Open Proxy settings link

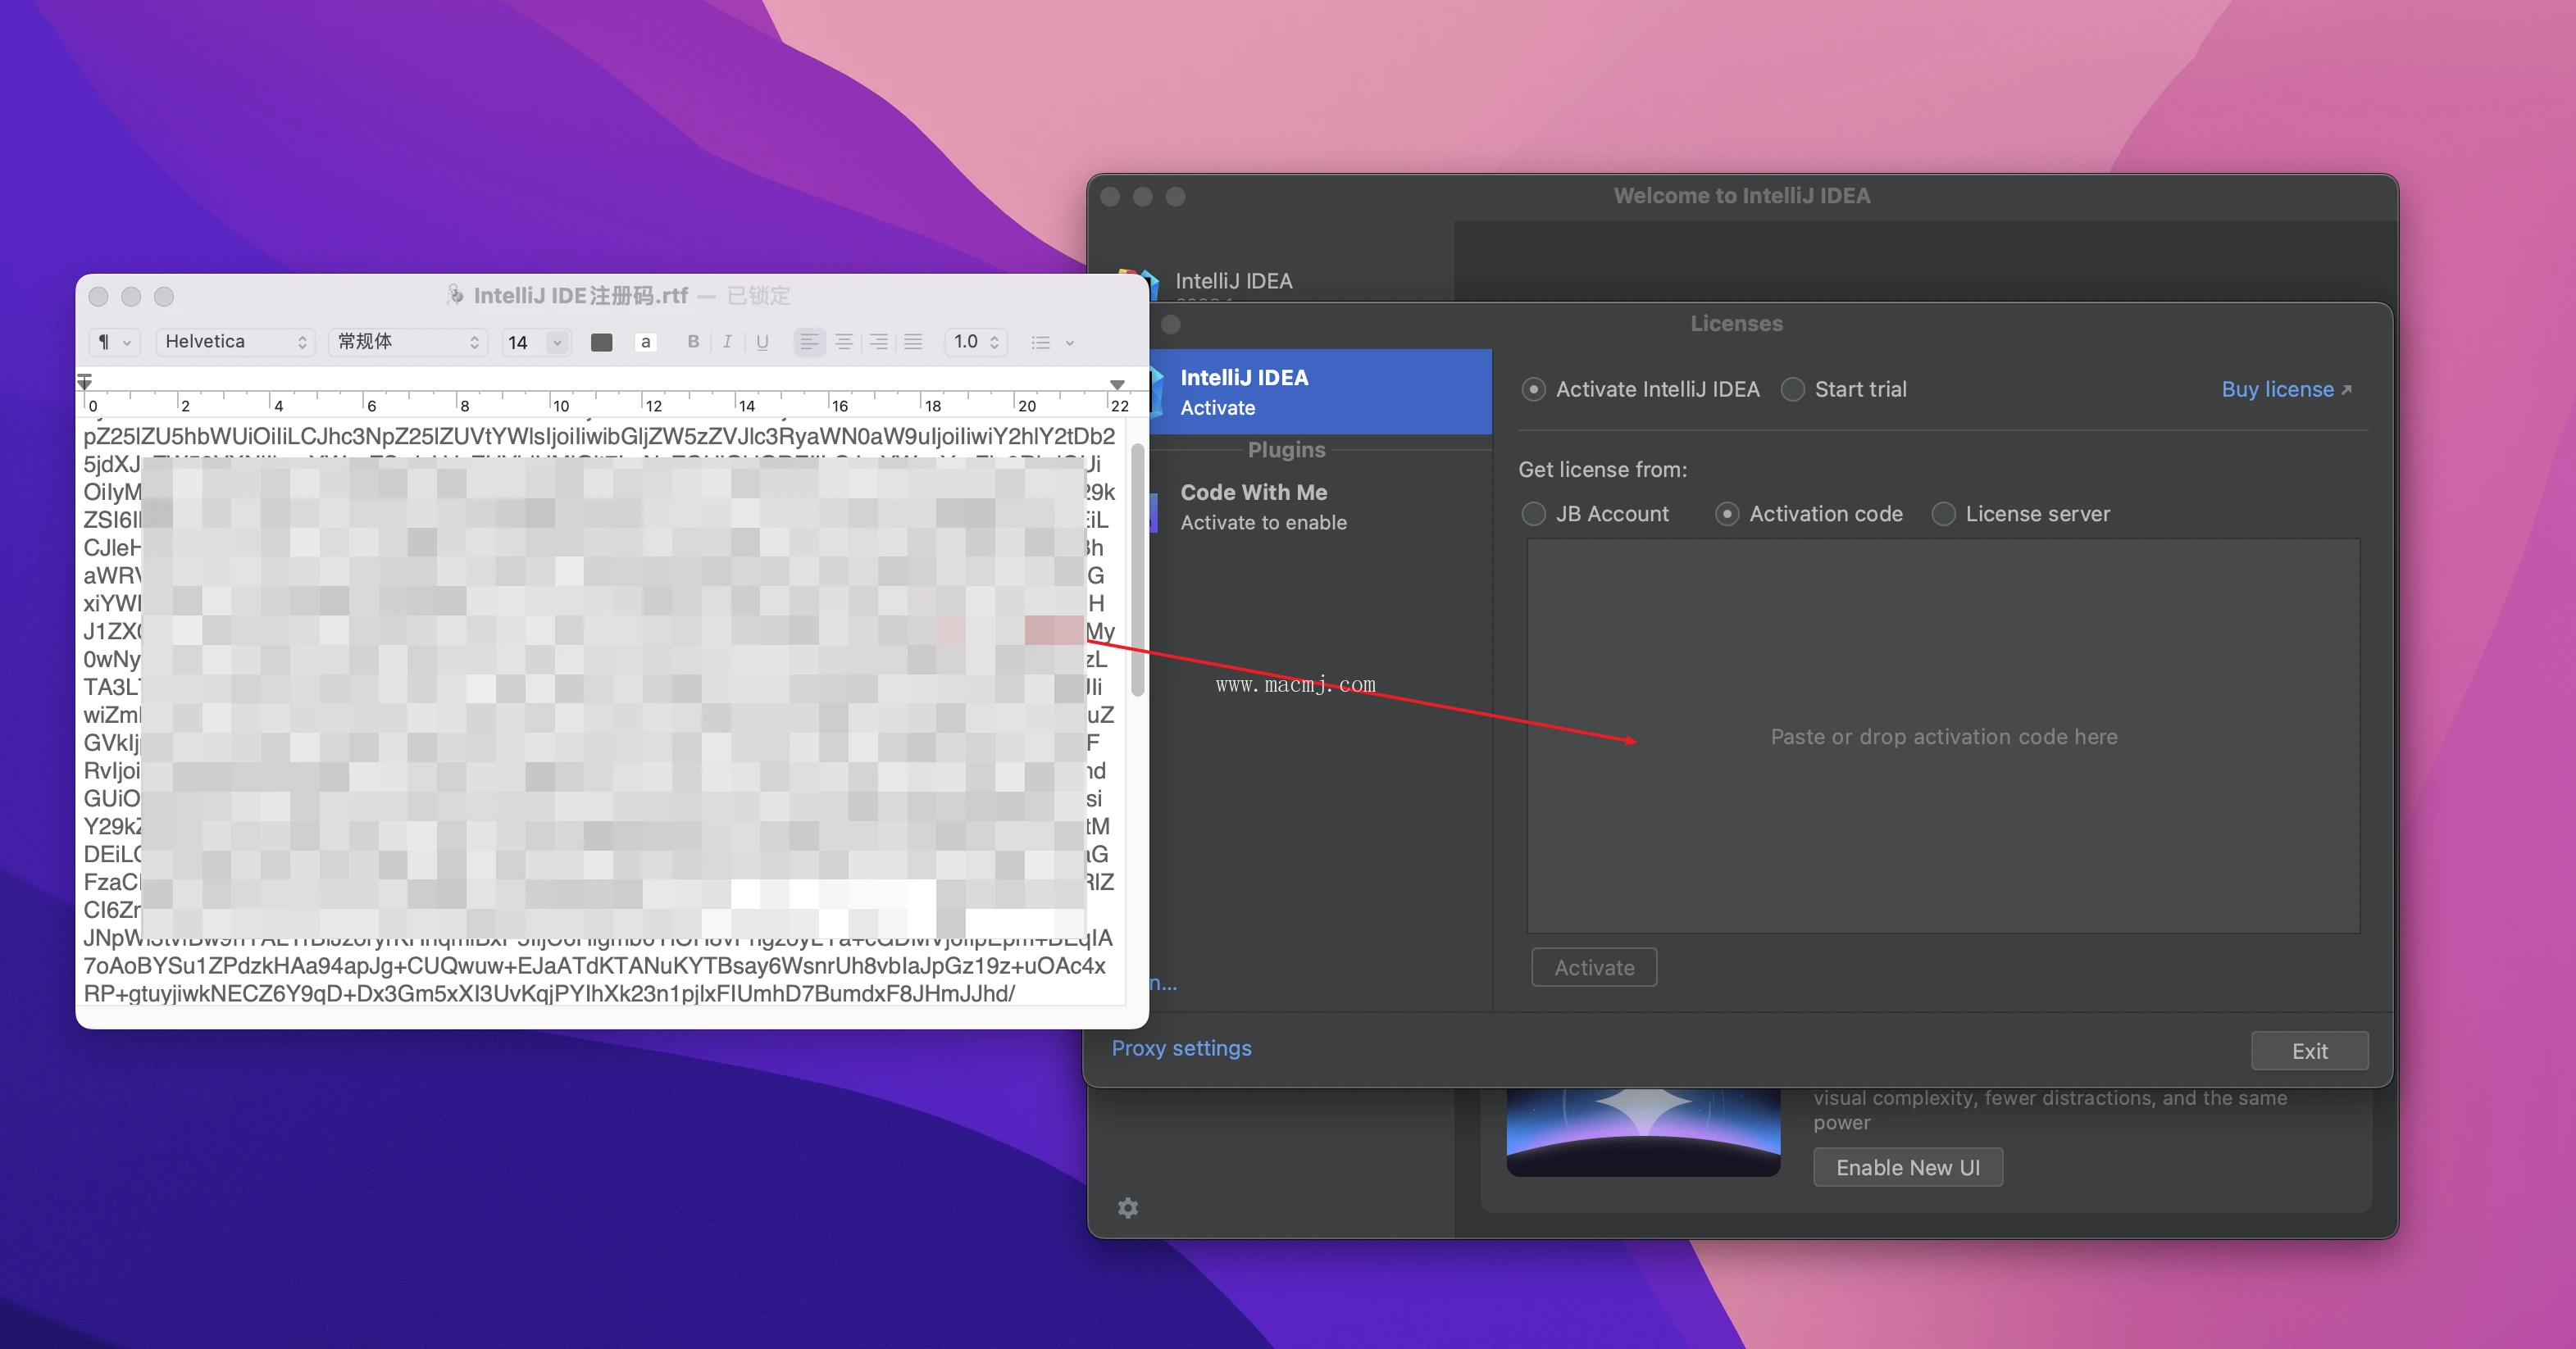tap(1181, 1048)
